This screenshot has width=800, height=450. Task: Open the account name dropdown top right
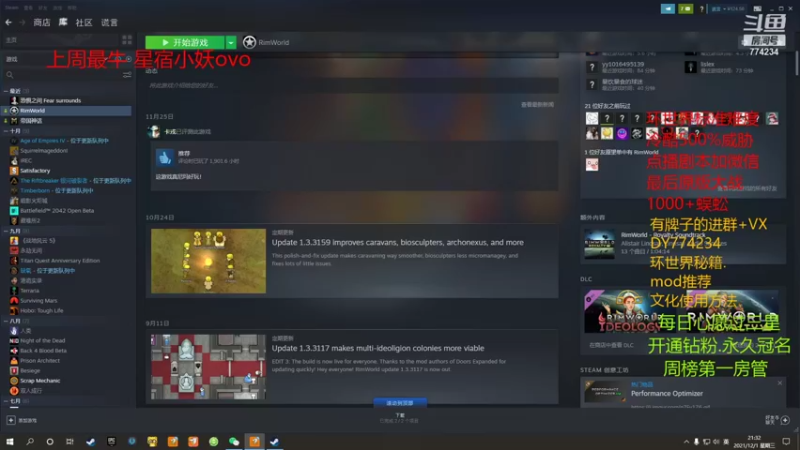click(728, 9)
